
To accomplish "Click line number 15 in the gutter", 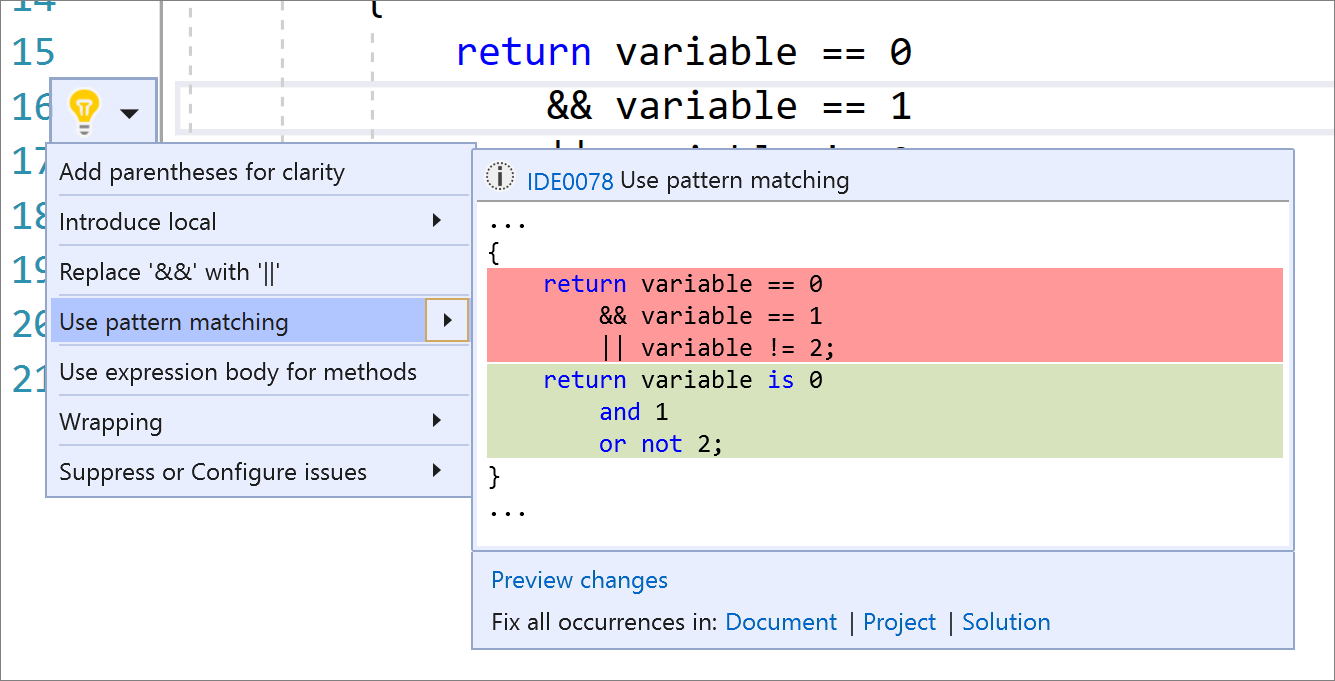I will [33, 52].
